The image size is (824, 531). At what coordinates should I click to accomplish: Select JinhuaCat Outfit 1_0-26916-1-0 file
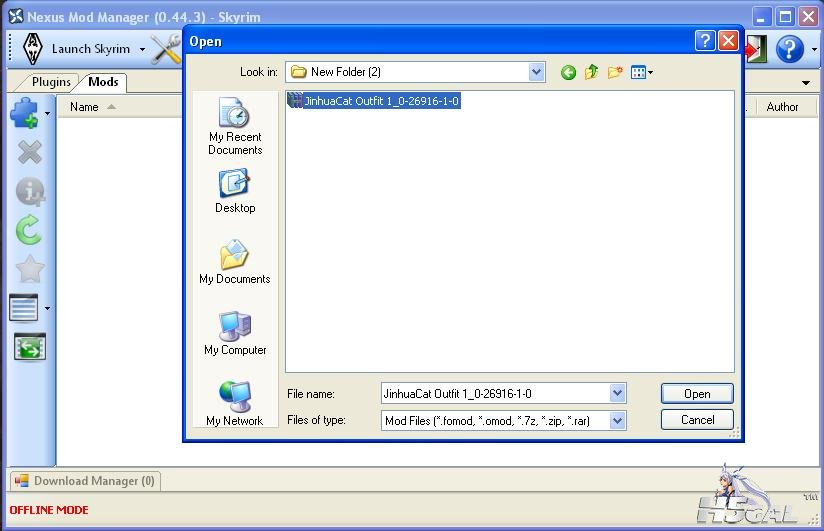pyautogui.click(x=374, y=101)
